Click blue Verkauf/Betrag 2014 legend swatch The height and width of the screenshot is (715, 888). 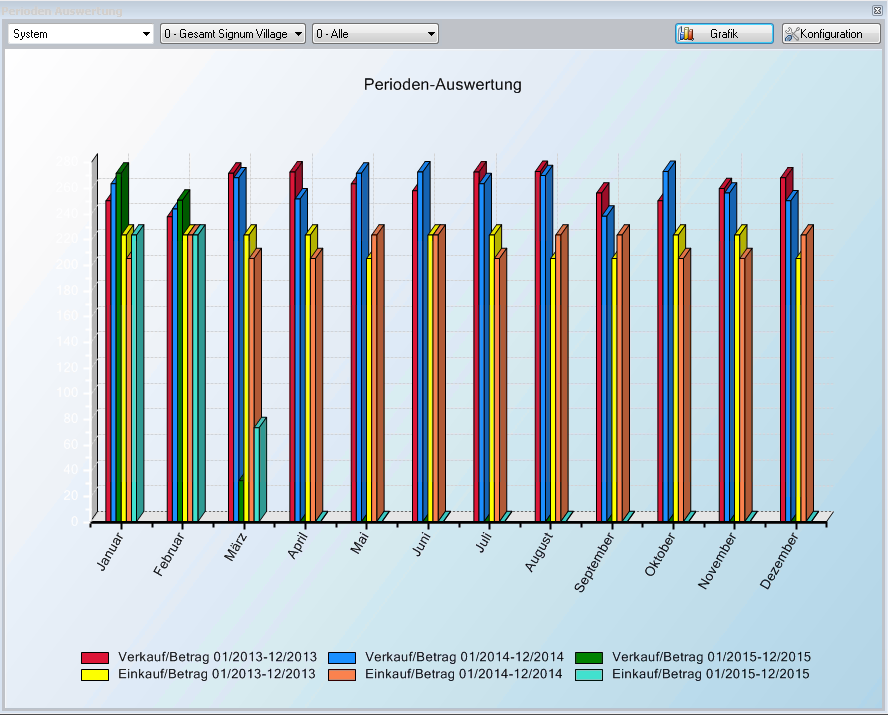(343, 657)
